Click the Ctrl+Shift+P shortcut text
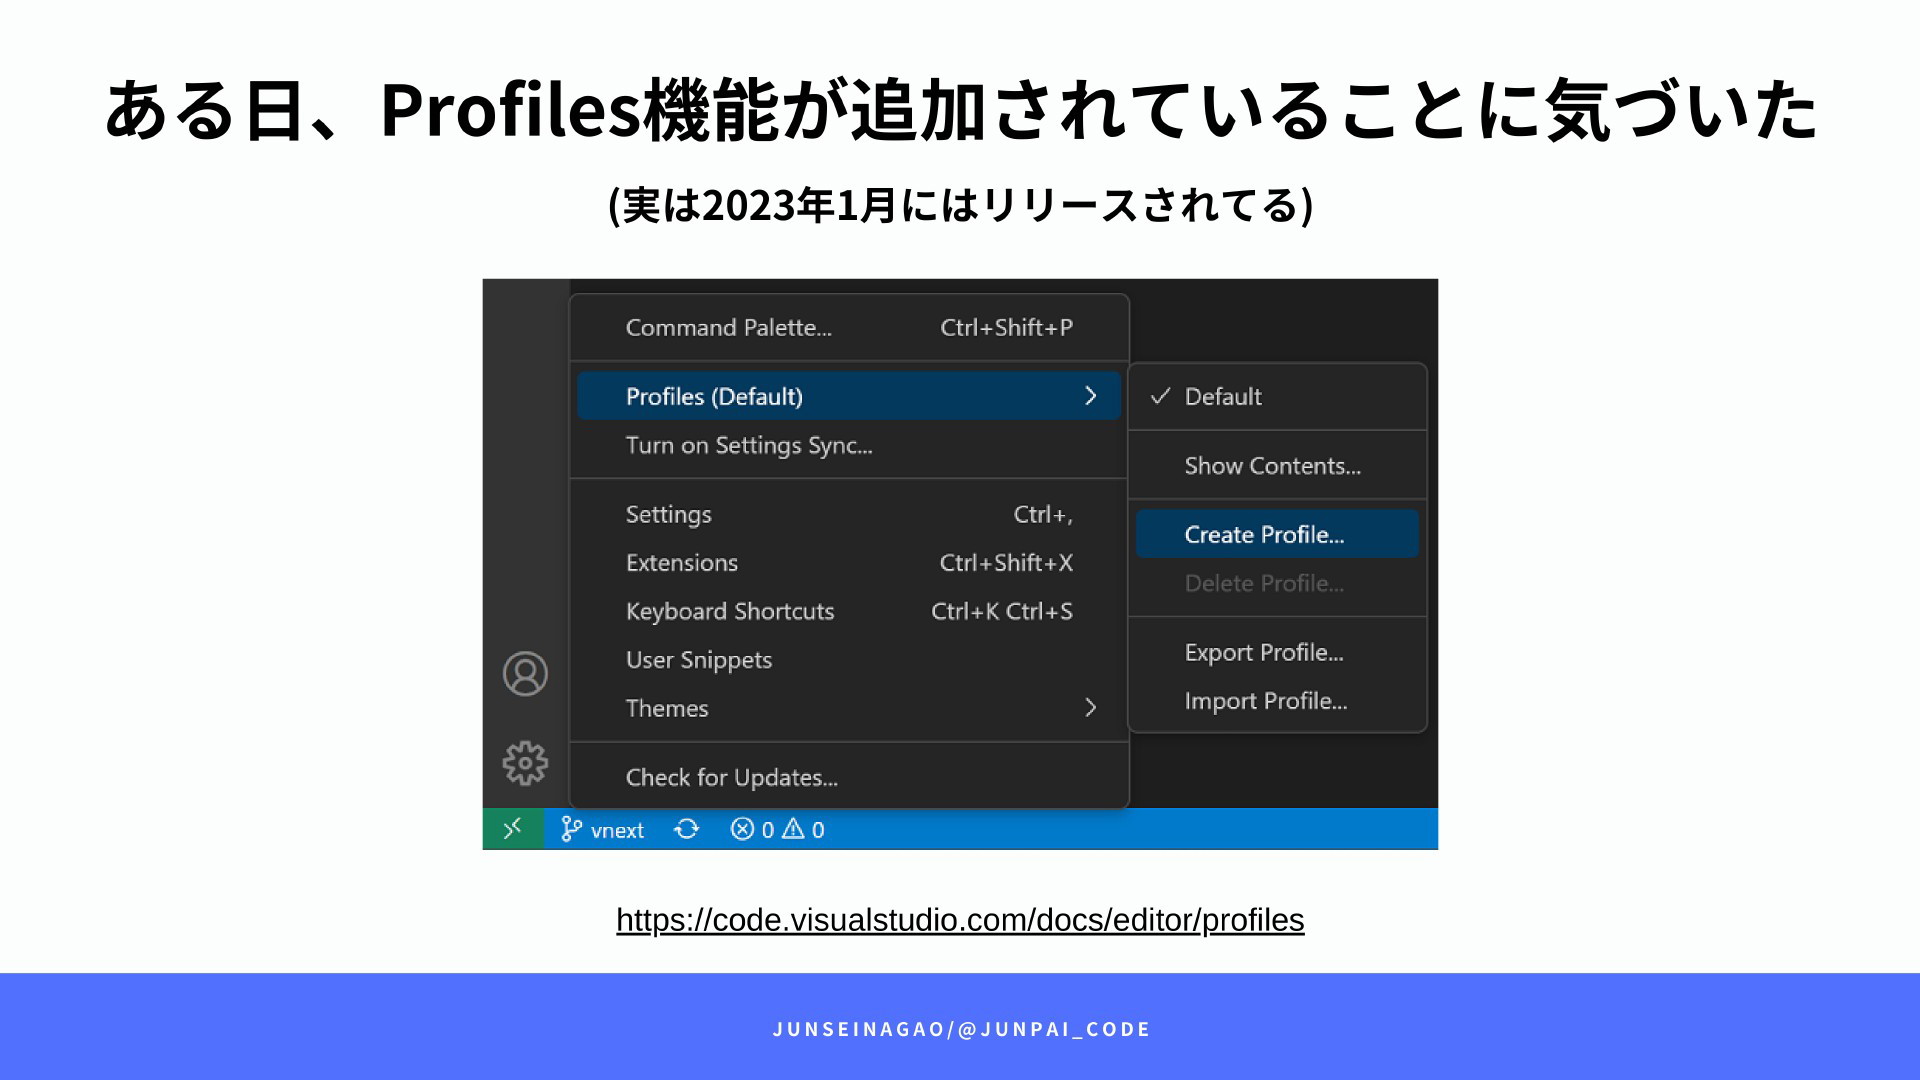Image resolution: width=1920 pixels, height=1080 pixels. (x=1006, y=328)
